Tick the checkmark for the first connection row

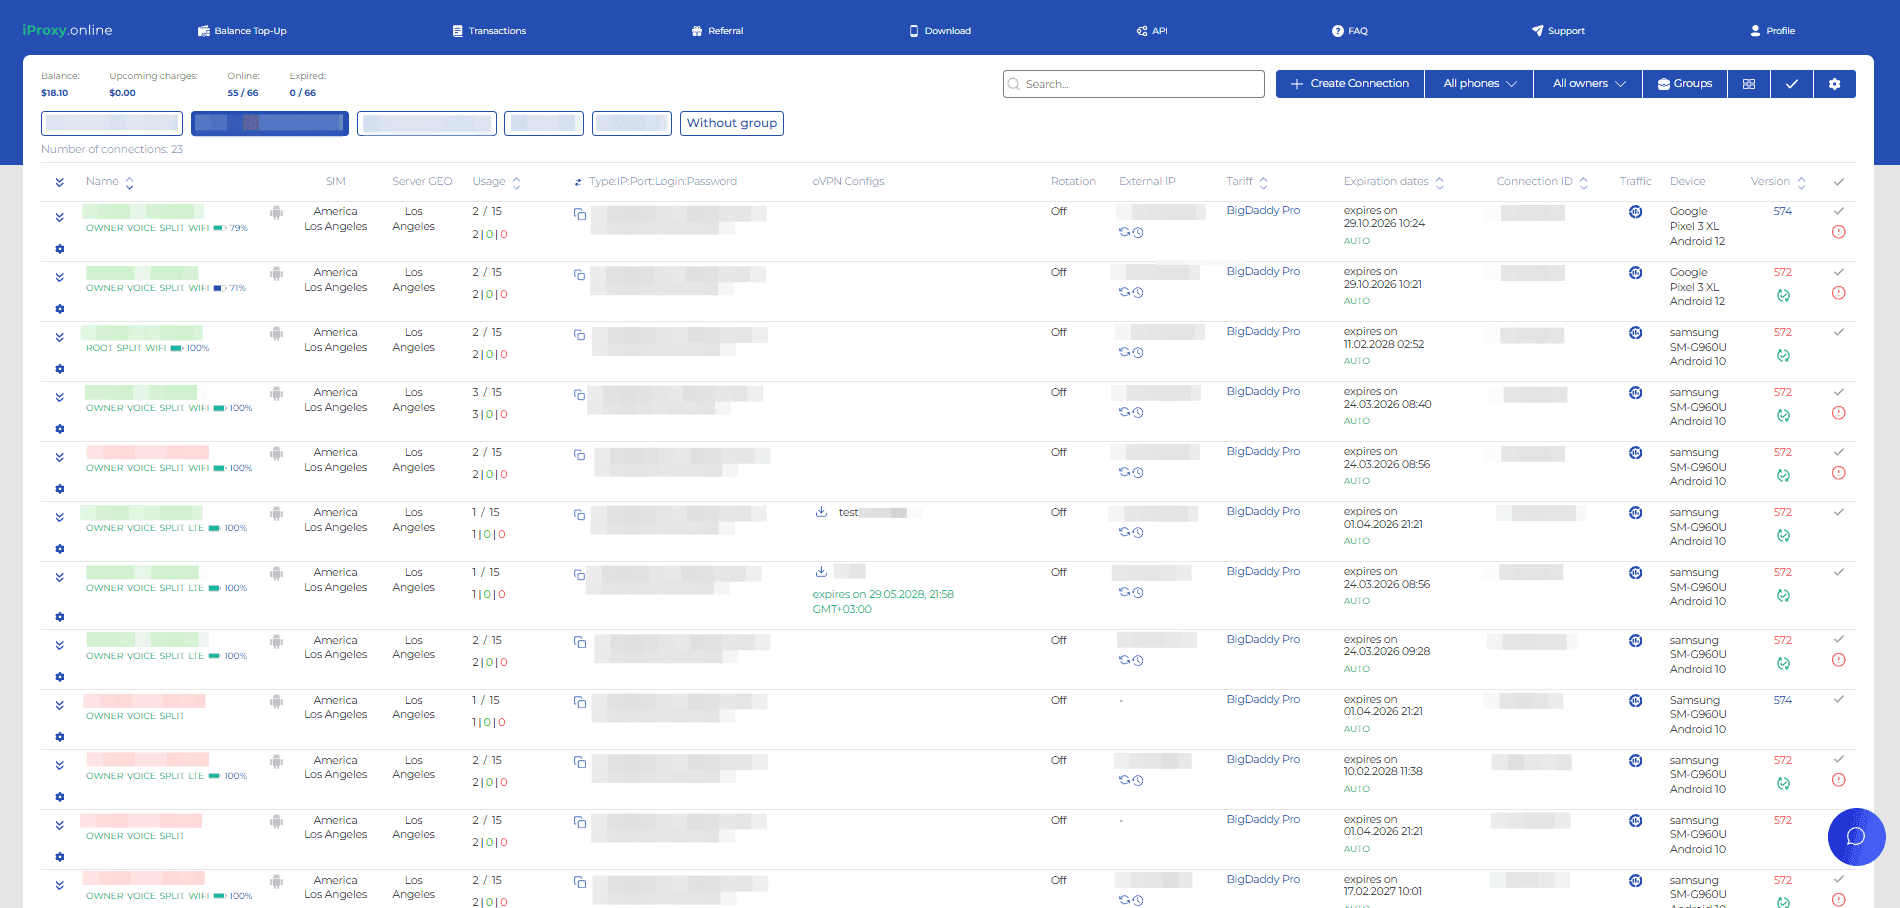(1838, 211)
